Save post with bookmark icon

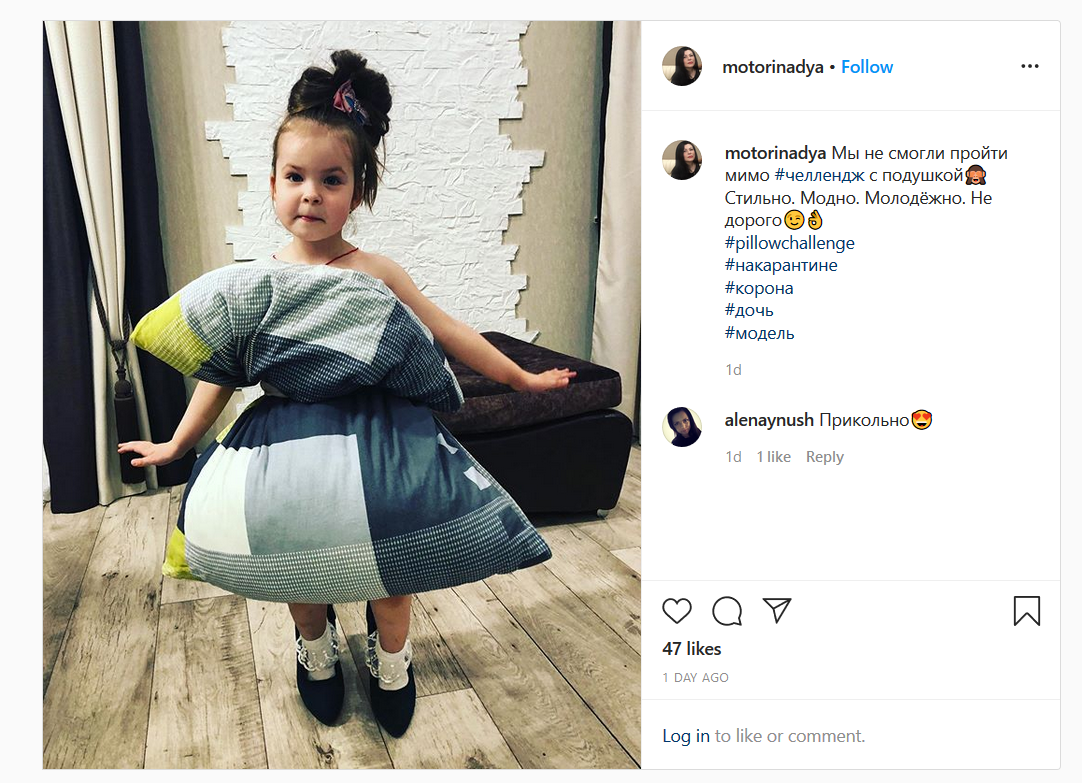coord(1027,611)
